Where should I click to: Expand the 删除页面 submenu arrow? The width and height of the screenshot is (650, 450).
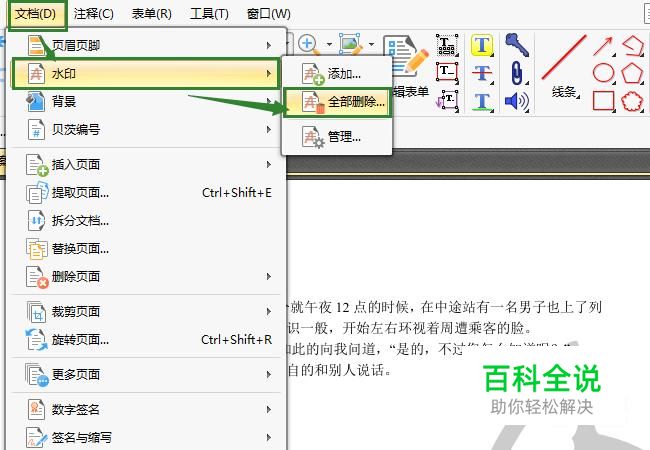(x=269, y=276)
